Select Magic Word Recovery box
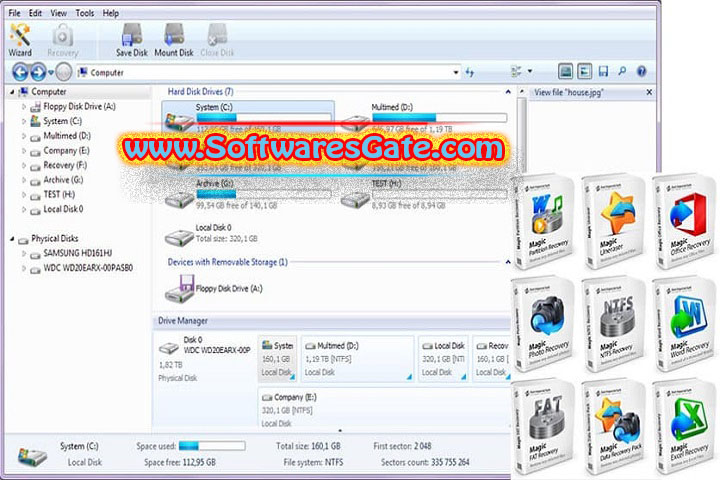 click(684, 324)
